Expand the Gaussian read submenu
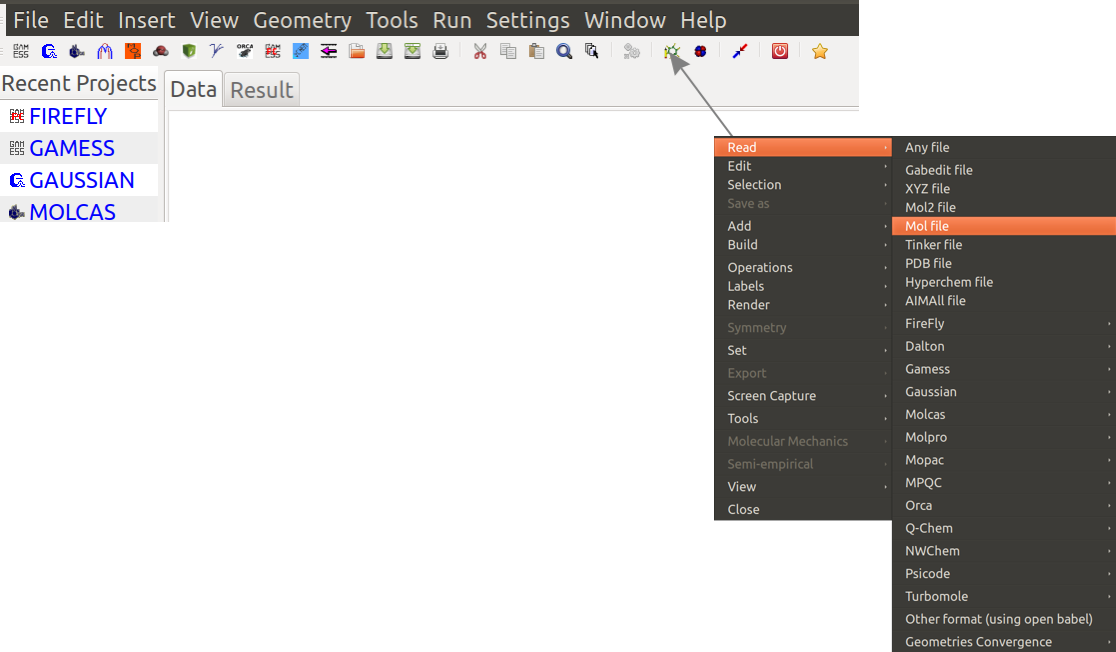Screen dimensions: 1116x652 pos(1004,391)
